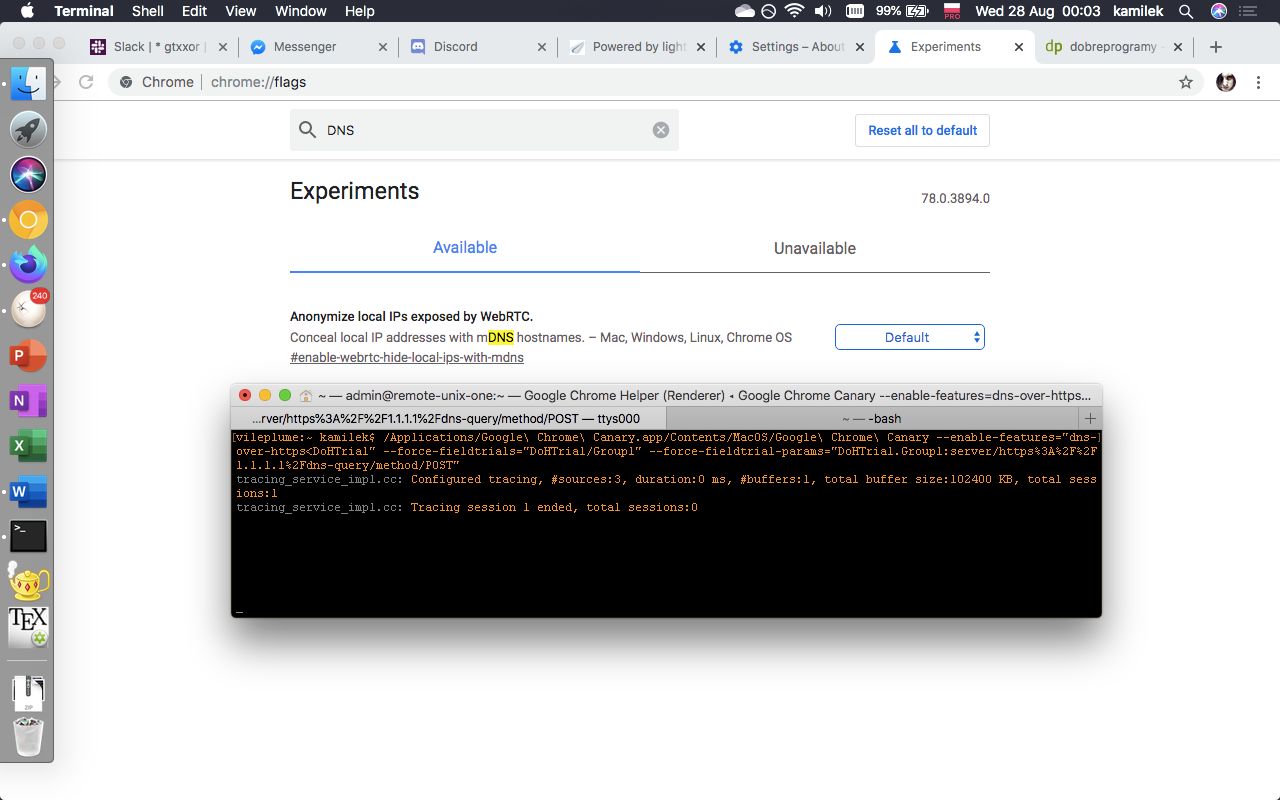Open Chrome's three-dot overflow menu
1280x800 pixels.
point(1258,82)
